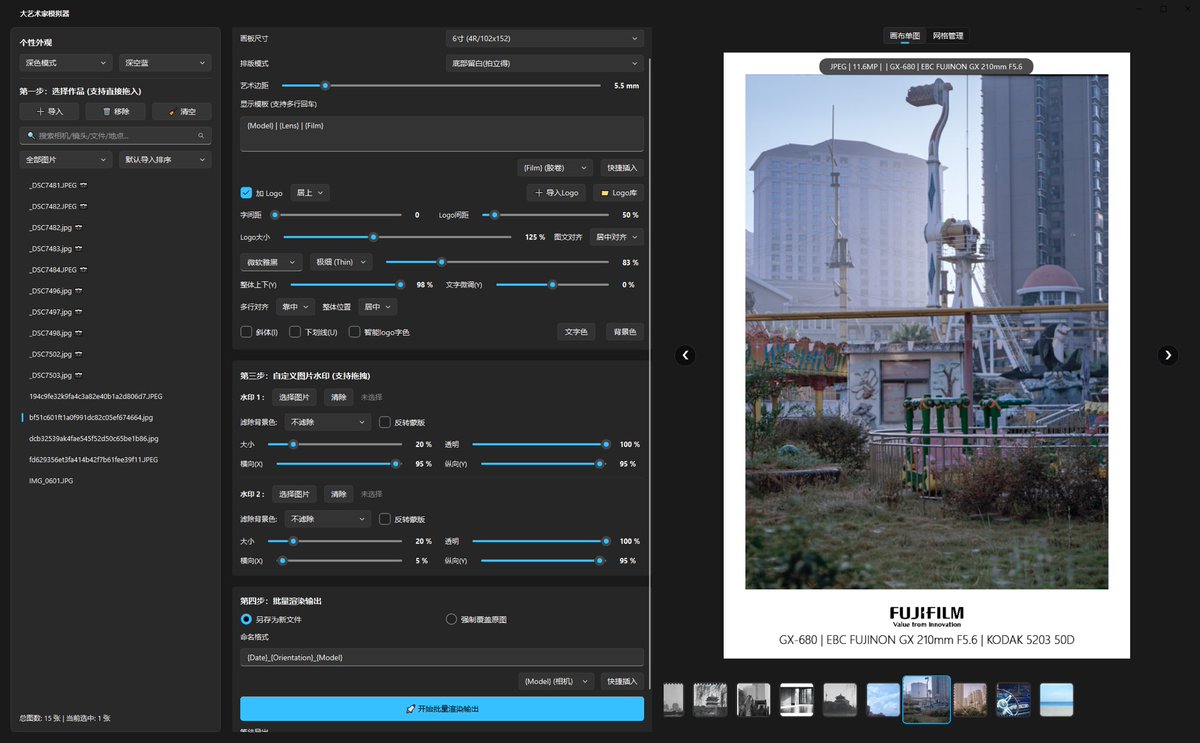Open the 微软雅黑 font dropdown
The height and width of the screenshot is (743, 1200).
[272, 262]
